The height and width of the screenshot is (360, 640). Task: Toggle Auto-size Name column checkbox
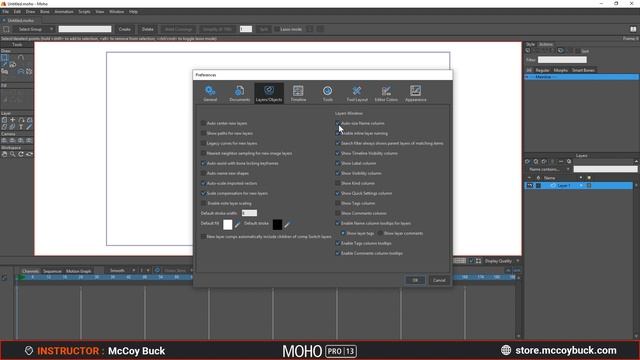338,123
